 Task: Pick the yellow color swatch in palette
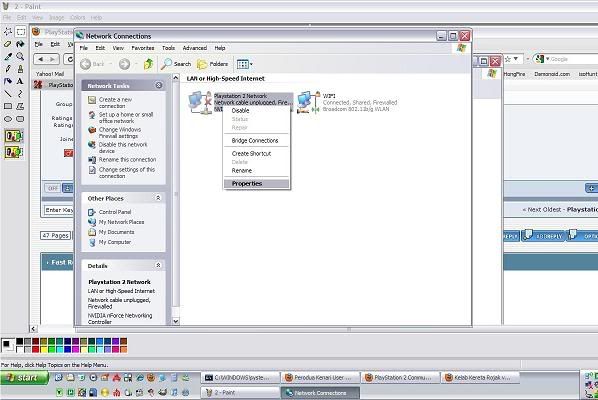43,349
